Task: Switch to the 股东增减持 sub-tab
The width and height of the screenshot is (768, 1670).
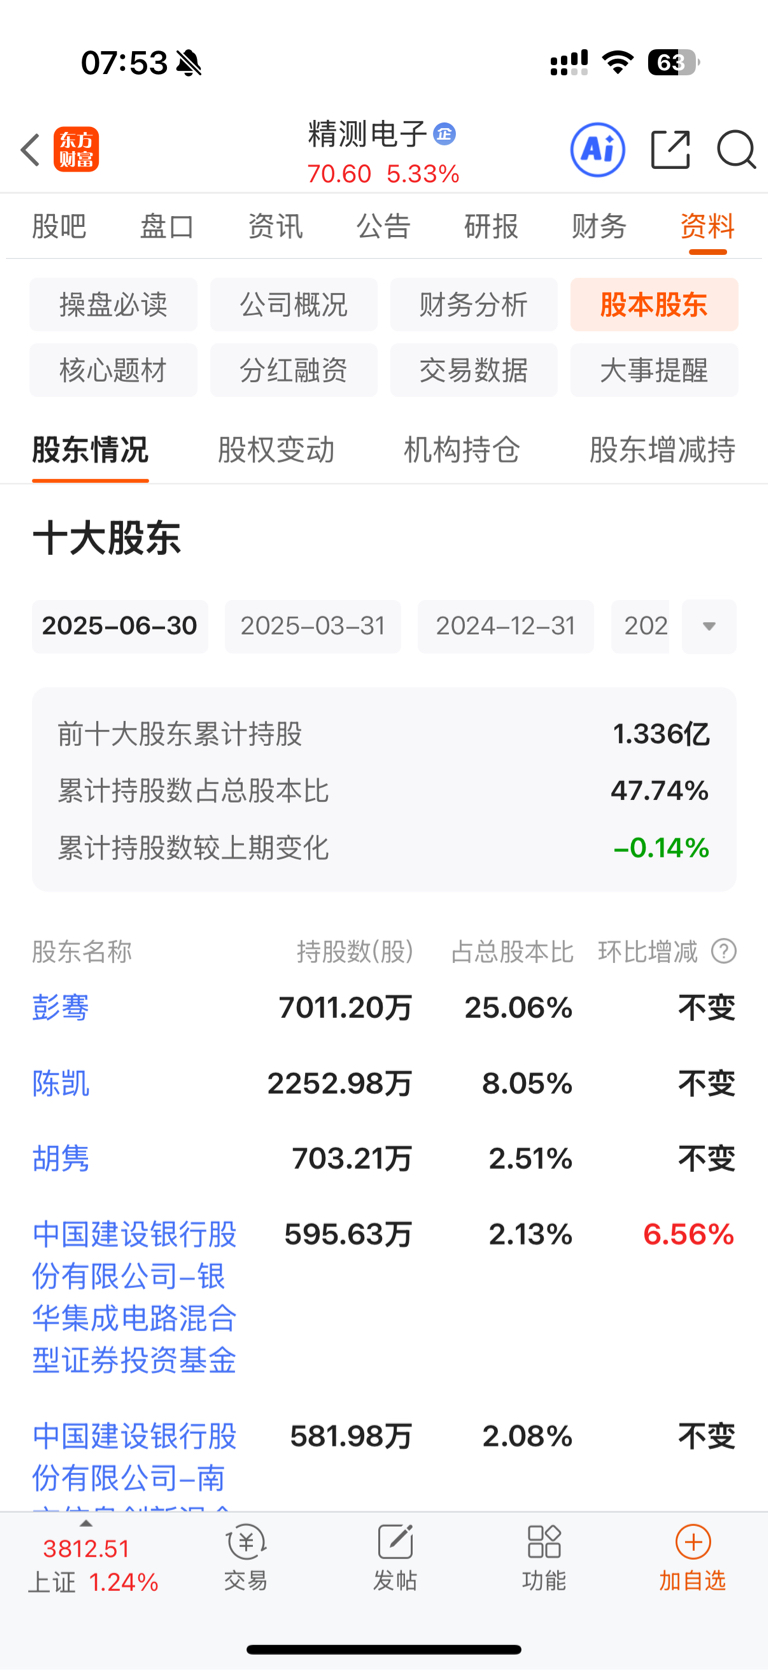Action: click(x=662, y=450)
